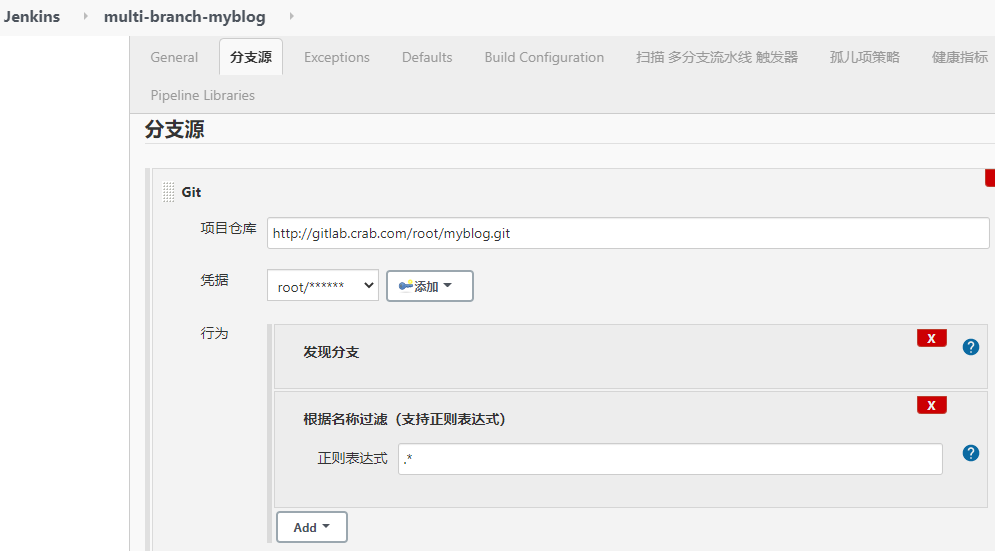Click the 发现分支 behavior label

331,352
